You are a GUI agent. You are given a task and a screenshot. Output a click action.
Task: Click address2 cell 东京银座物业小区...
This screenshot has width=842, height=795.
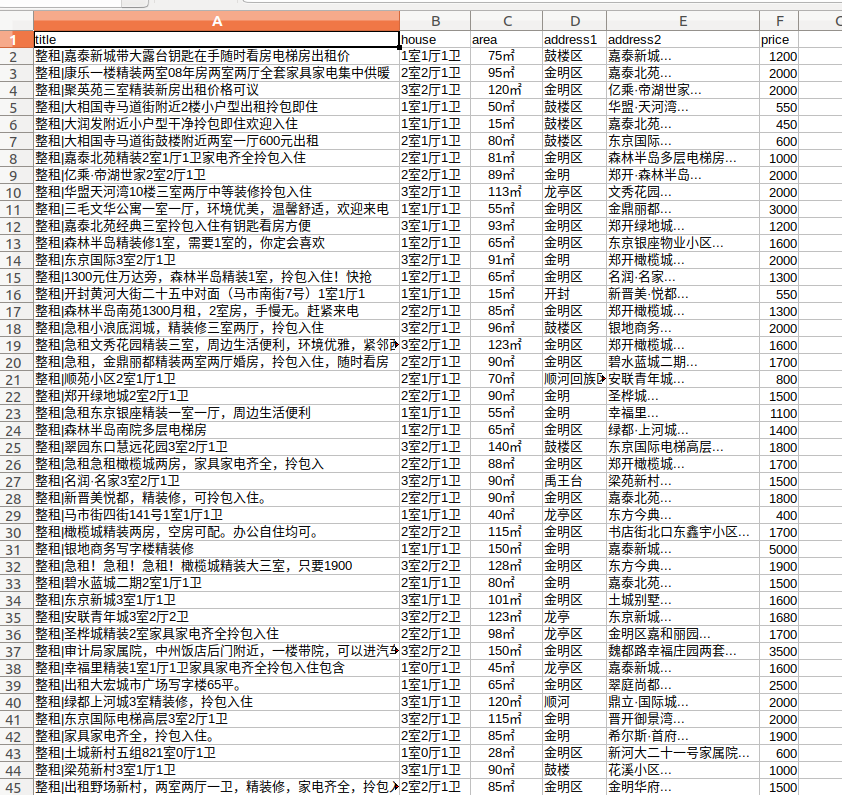(x=683, y=243)
